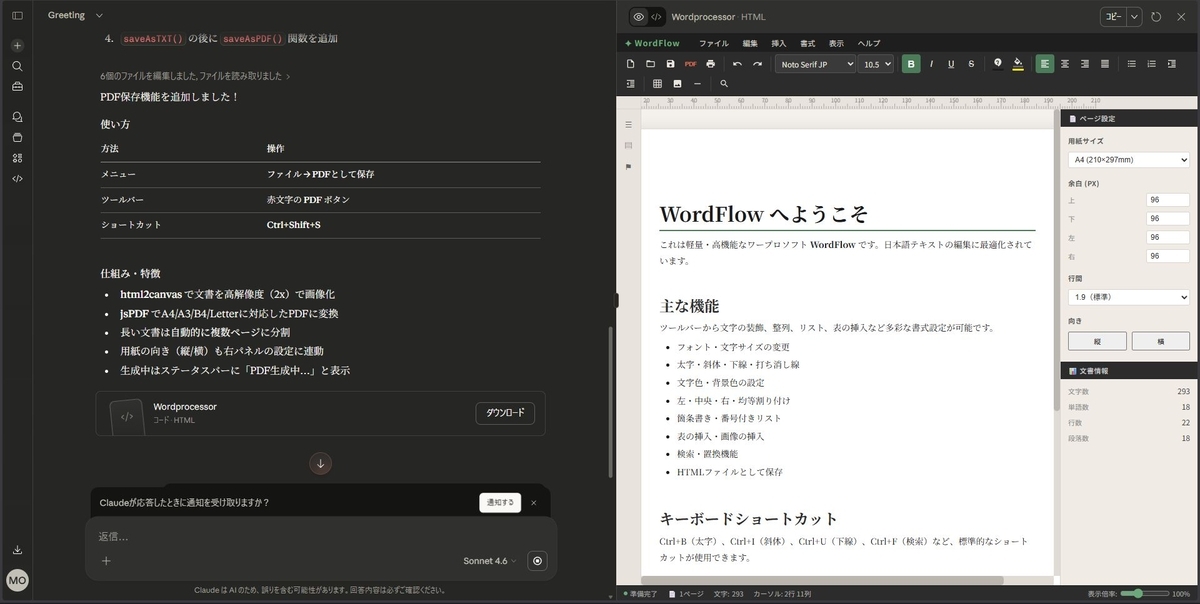Viewport: 1200px width, 604px height.
Task: Undo the last edit with the undo arrow
Action: click(x=737, y=64)
